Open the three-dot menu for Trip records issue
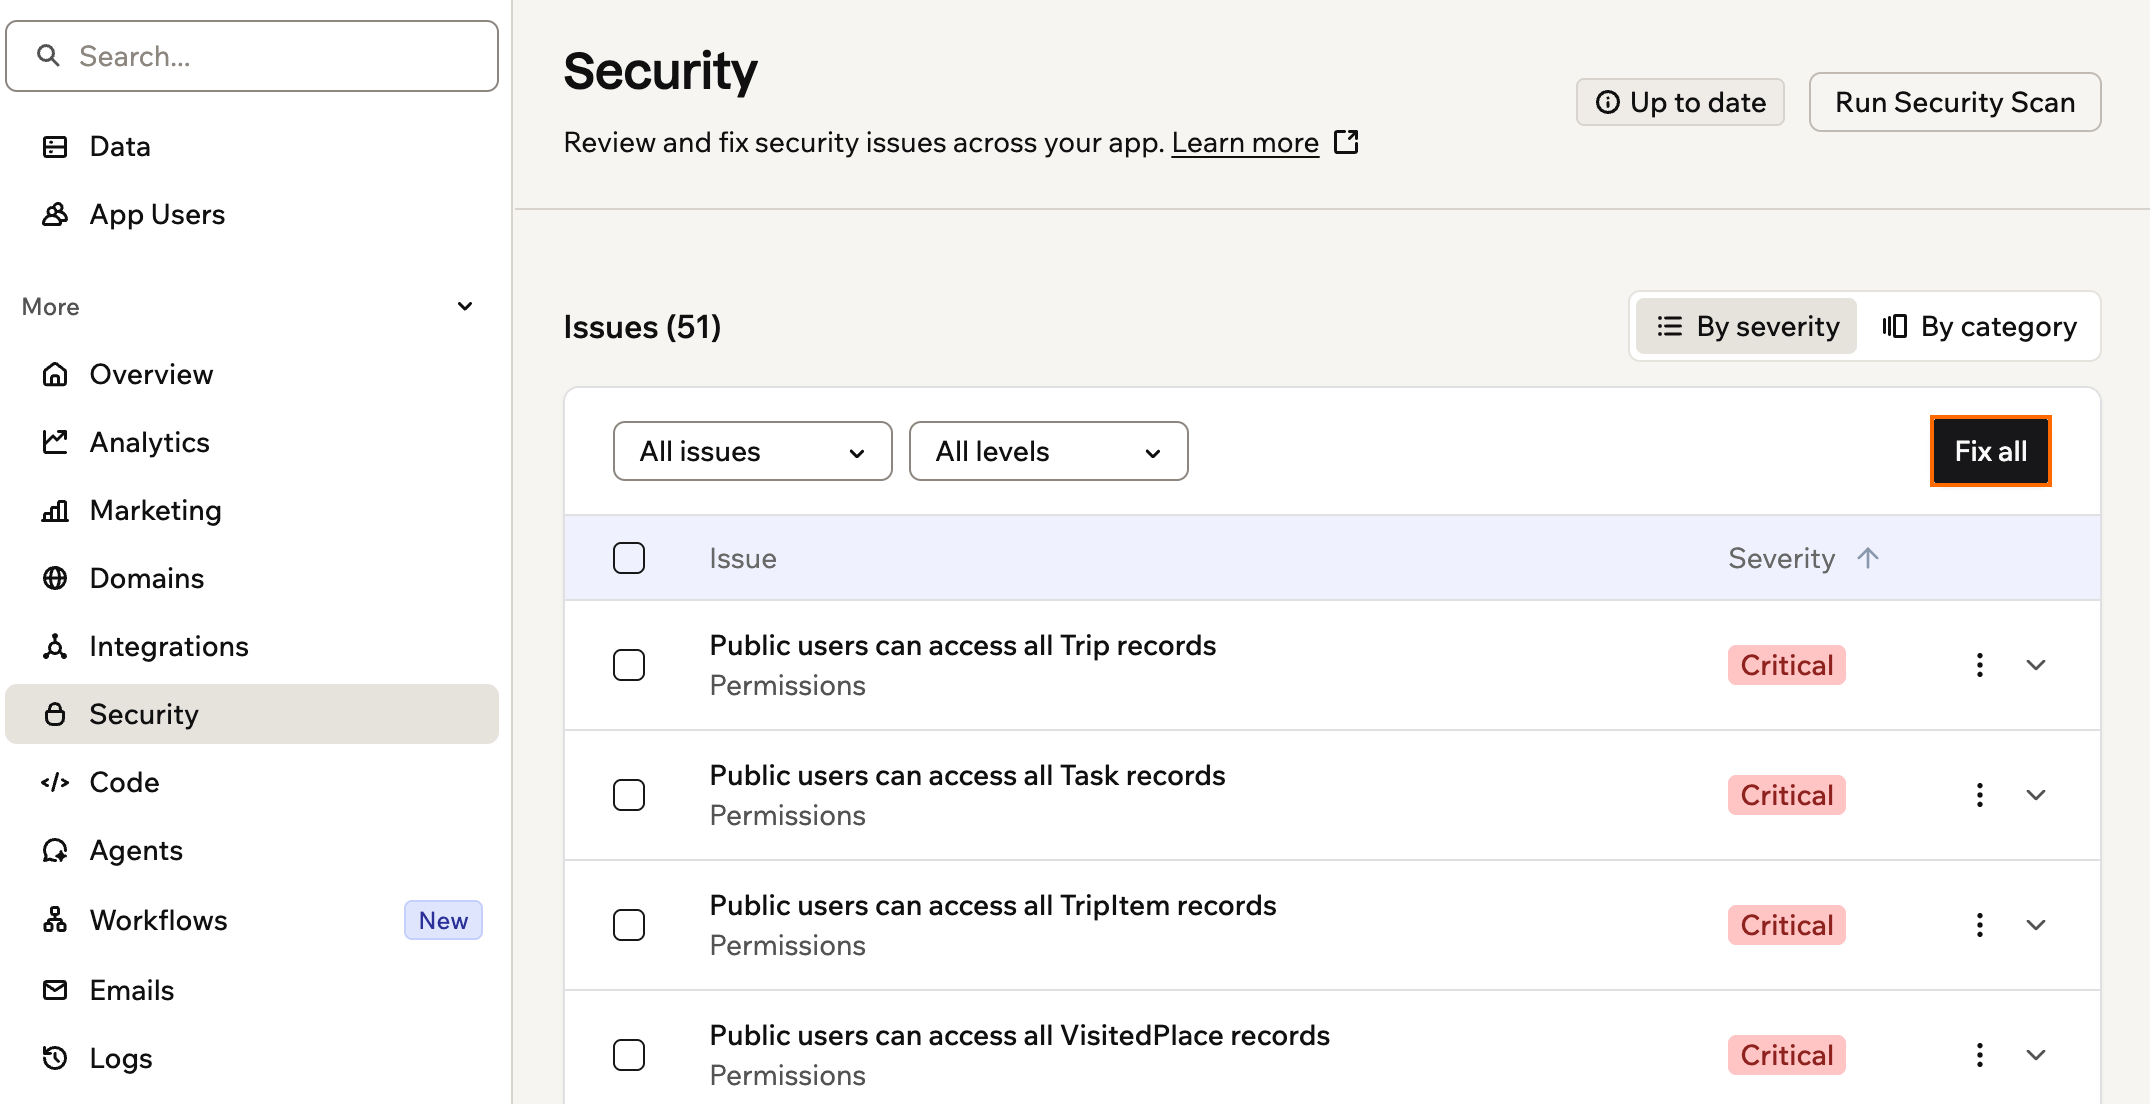This screenshot has width=2150, height=1104. 1979,665
